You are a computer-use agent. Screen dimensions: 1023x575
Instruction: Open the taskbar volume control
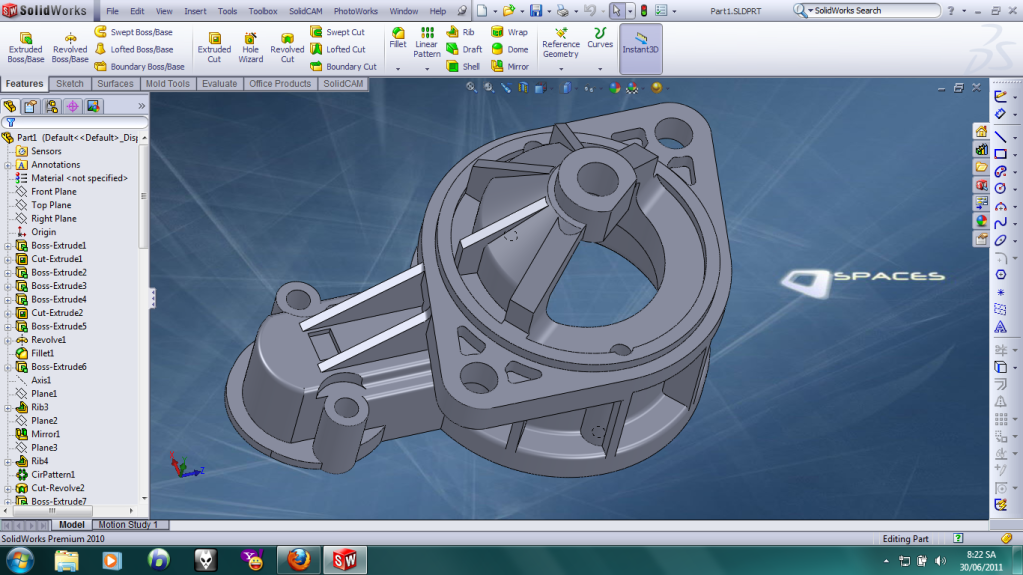[x=940, y=561]
